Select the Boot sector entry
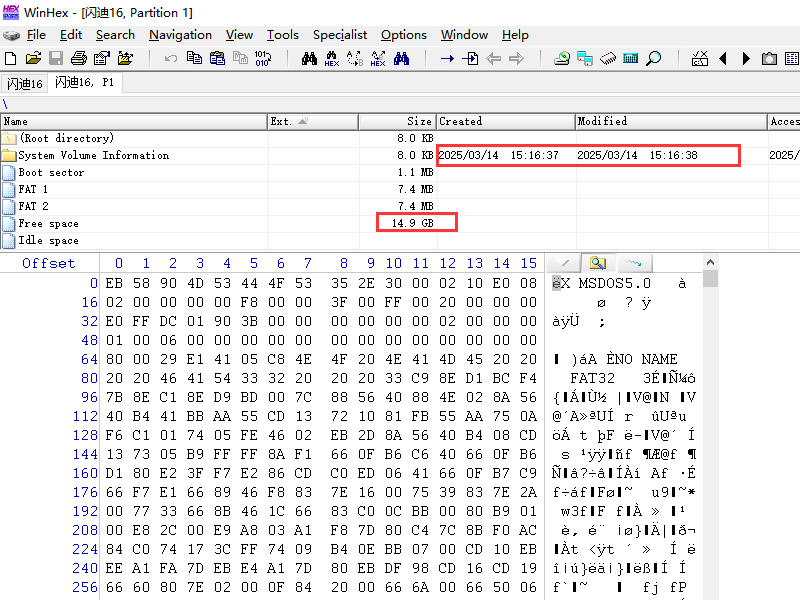Viewport: 800px width, 600px height. coord(51,172)
